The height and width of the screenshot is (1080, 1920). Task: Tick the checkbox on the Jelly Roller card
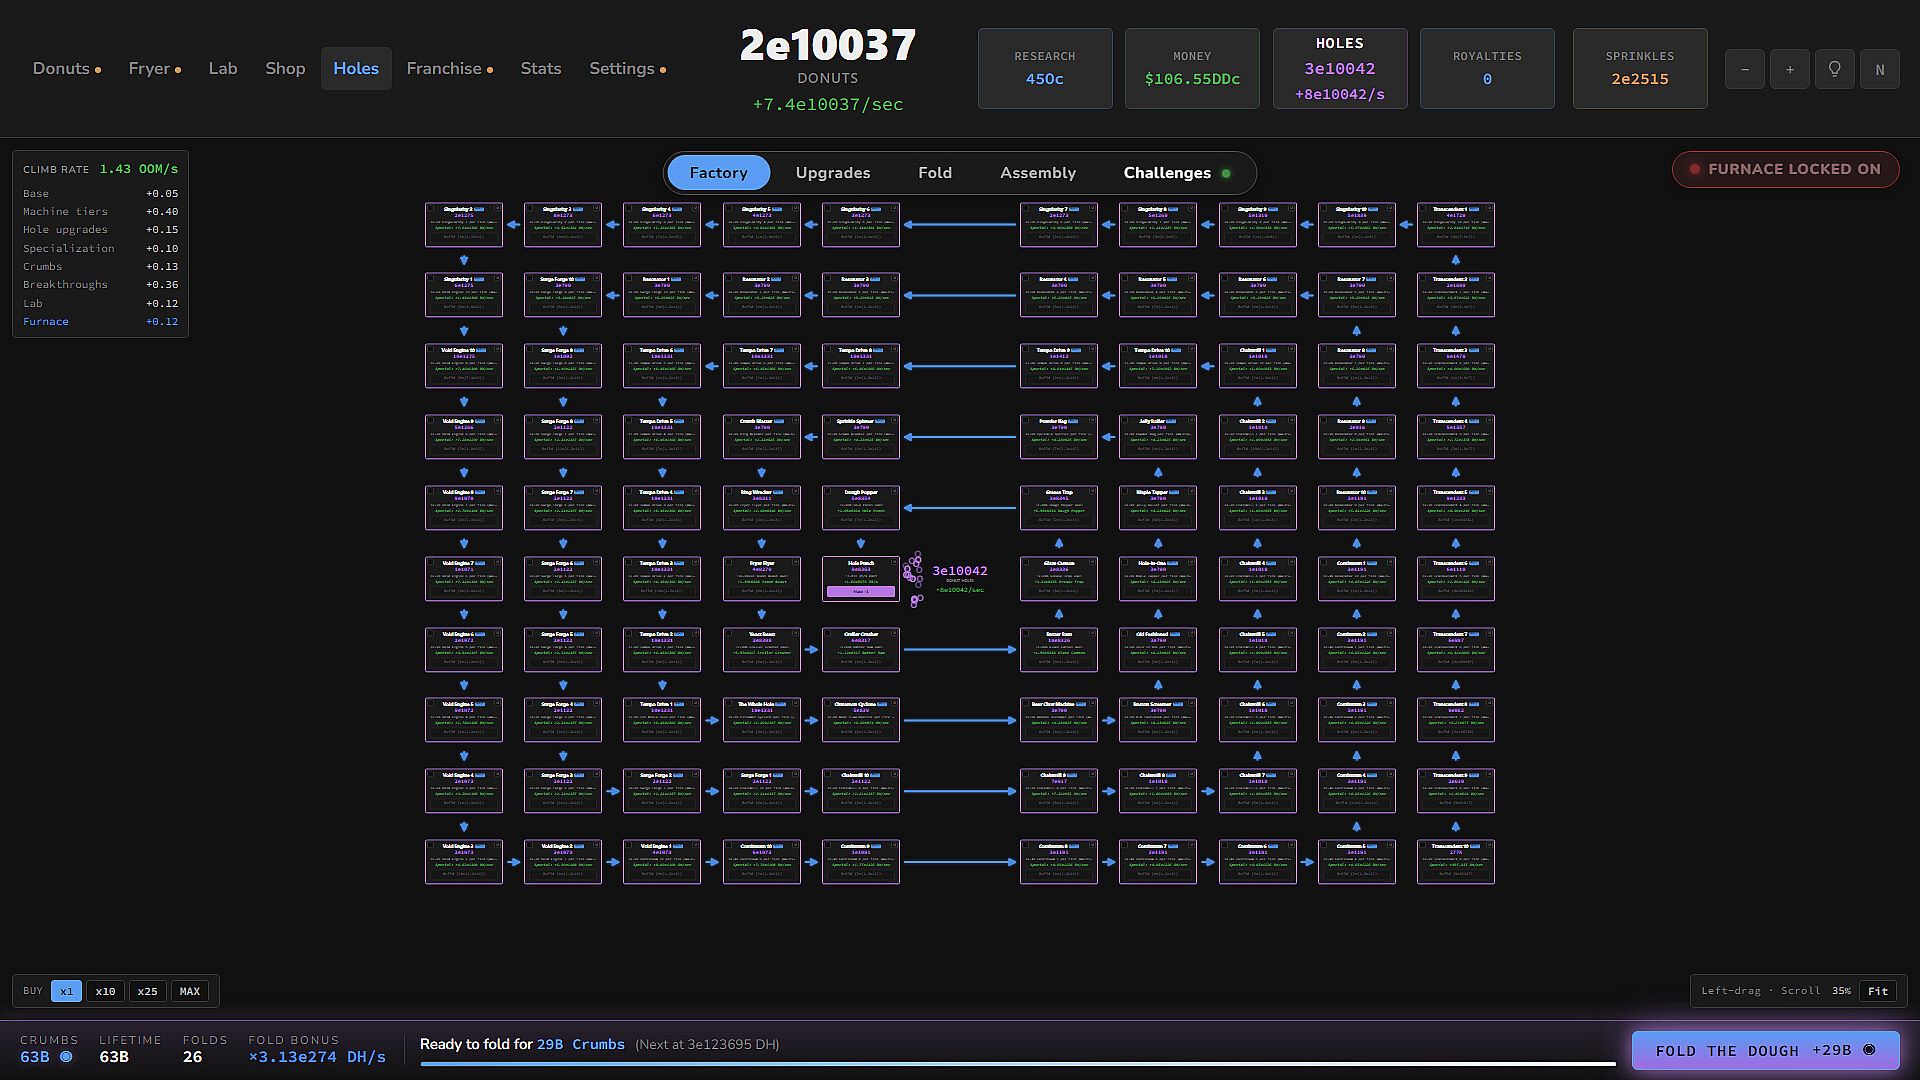click(x=1125, y=420)
